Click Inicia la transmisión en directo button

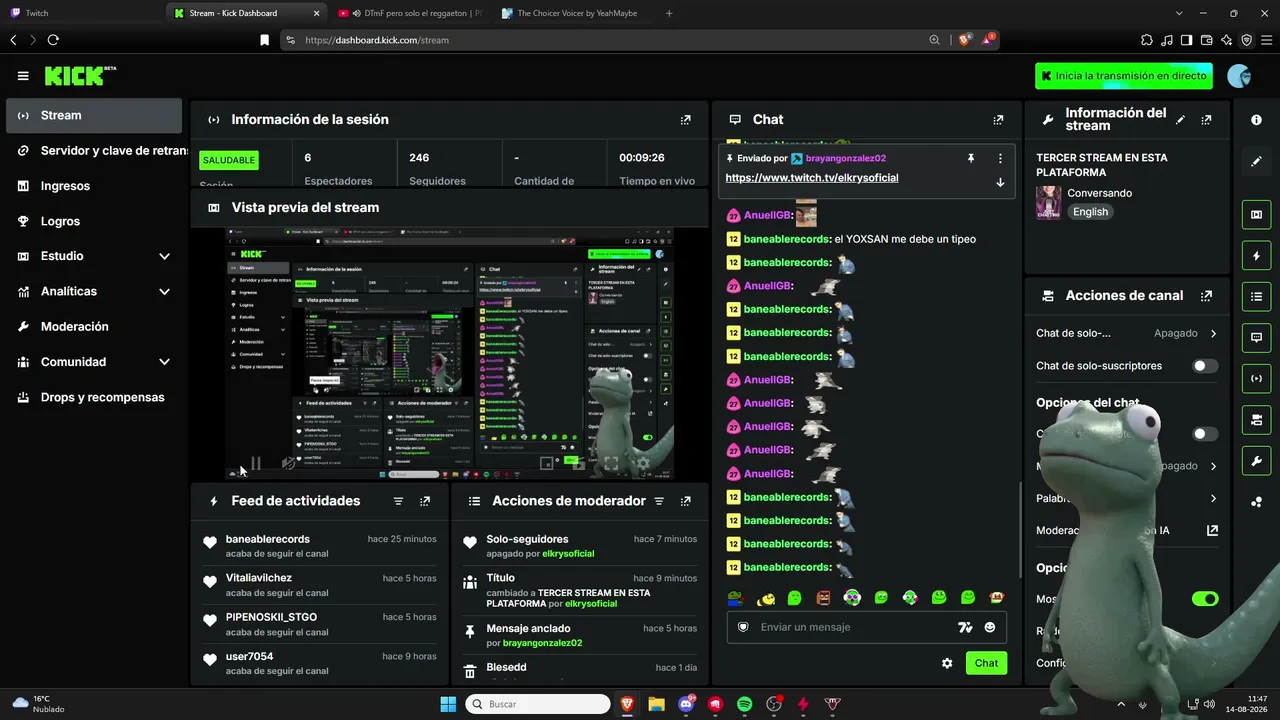click(1124, 76)
